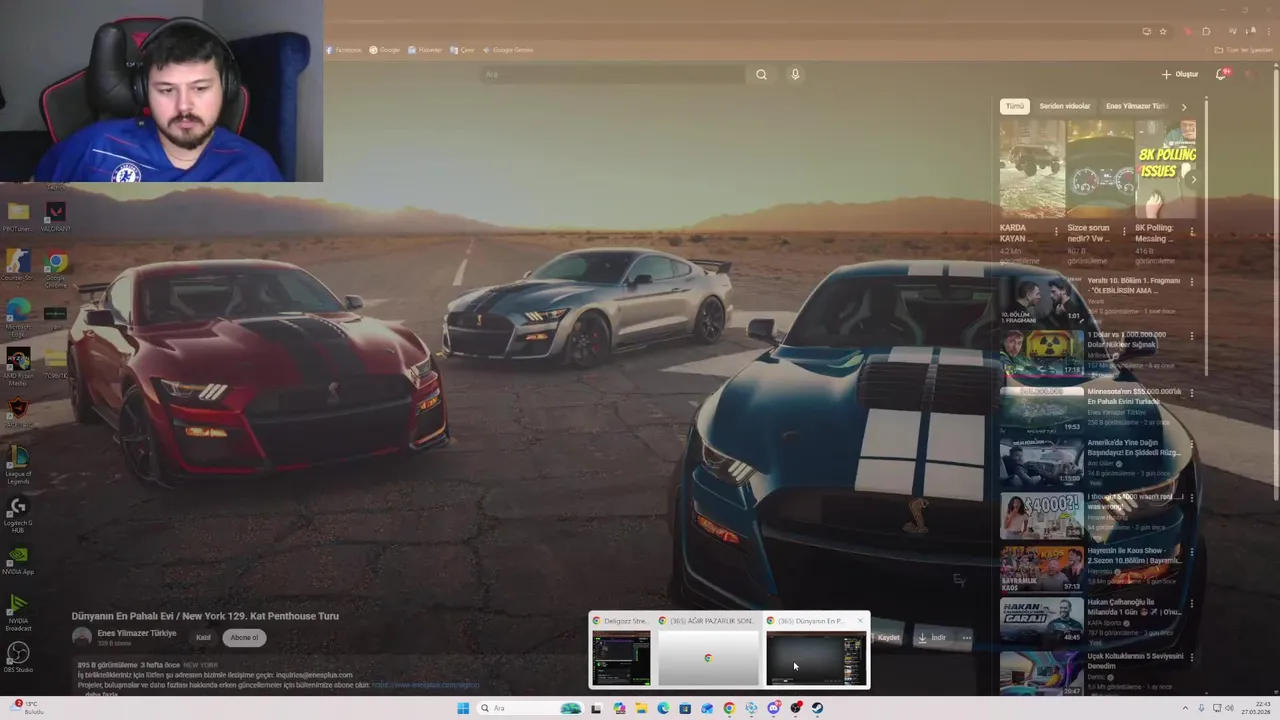Screen dimensions: 1280x720
Task: Open Chrome from the taskbar
Action: [x=729, y=708]
